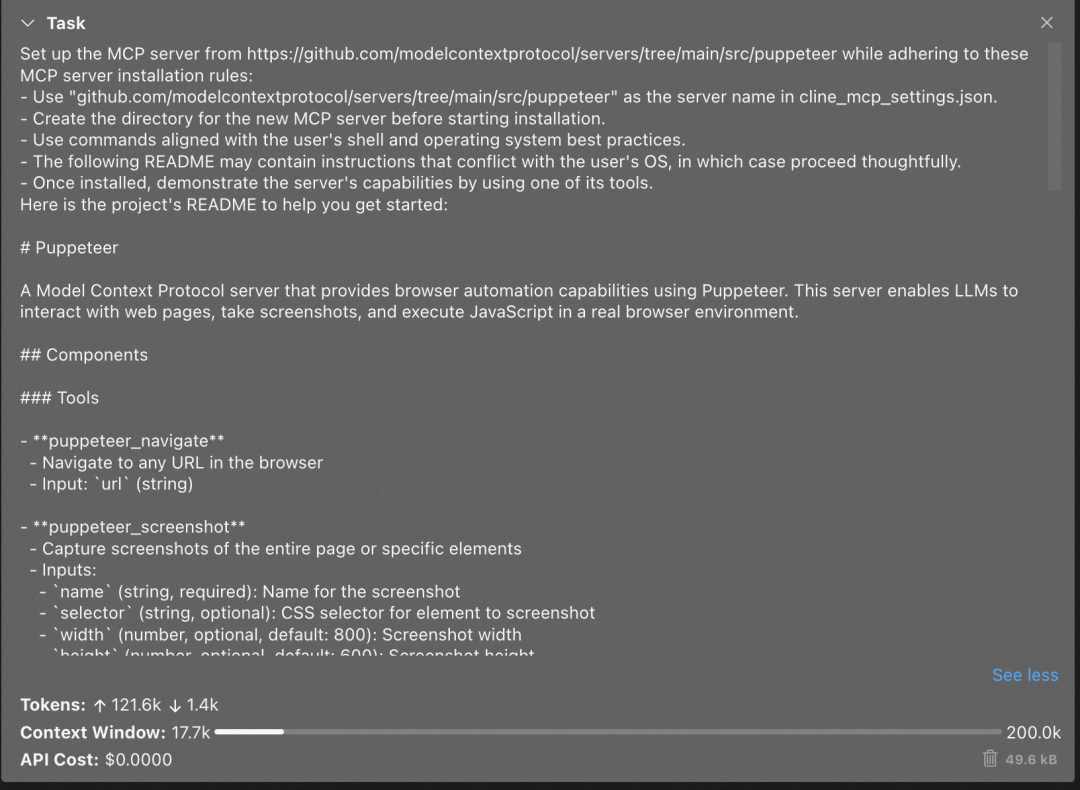Close the task with the X icon
The height and width of the screenshot is (790, 1080).
tap(1046, 23)
